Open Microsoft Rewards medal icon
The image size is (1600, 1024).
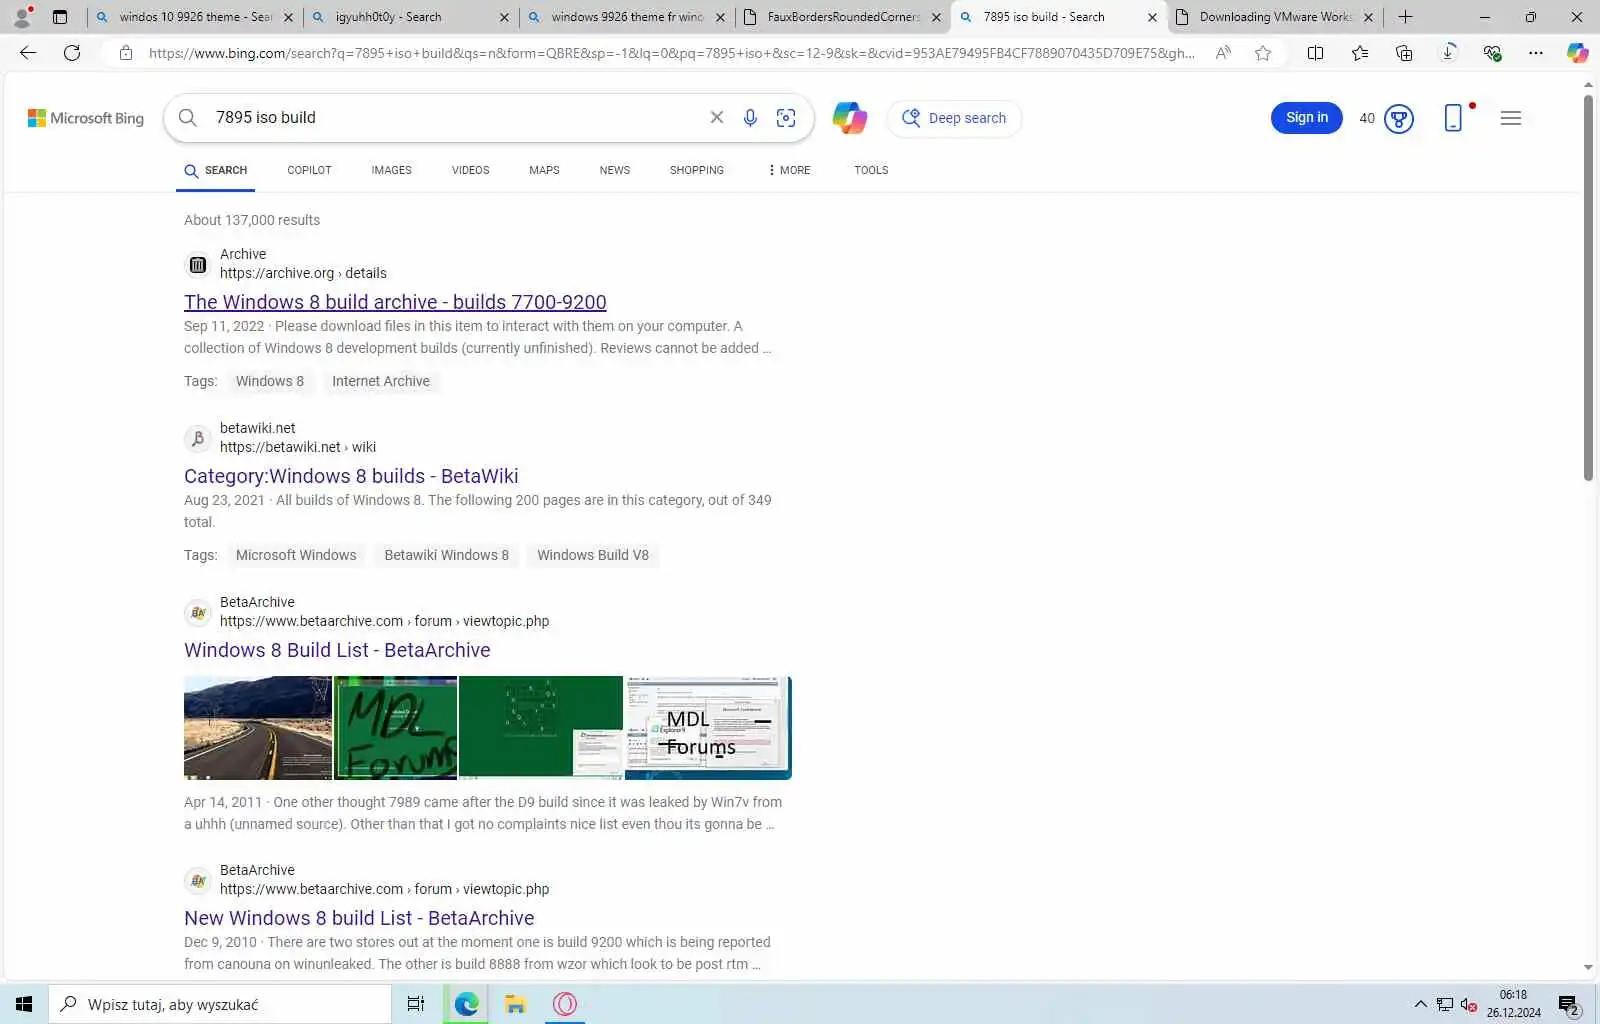[x=1399, y=119]
